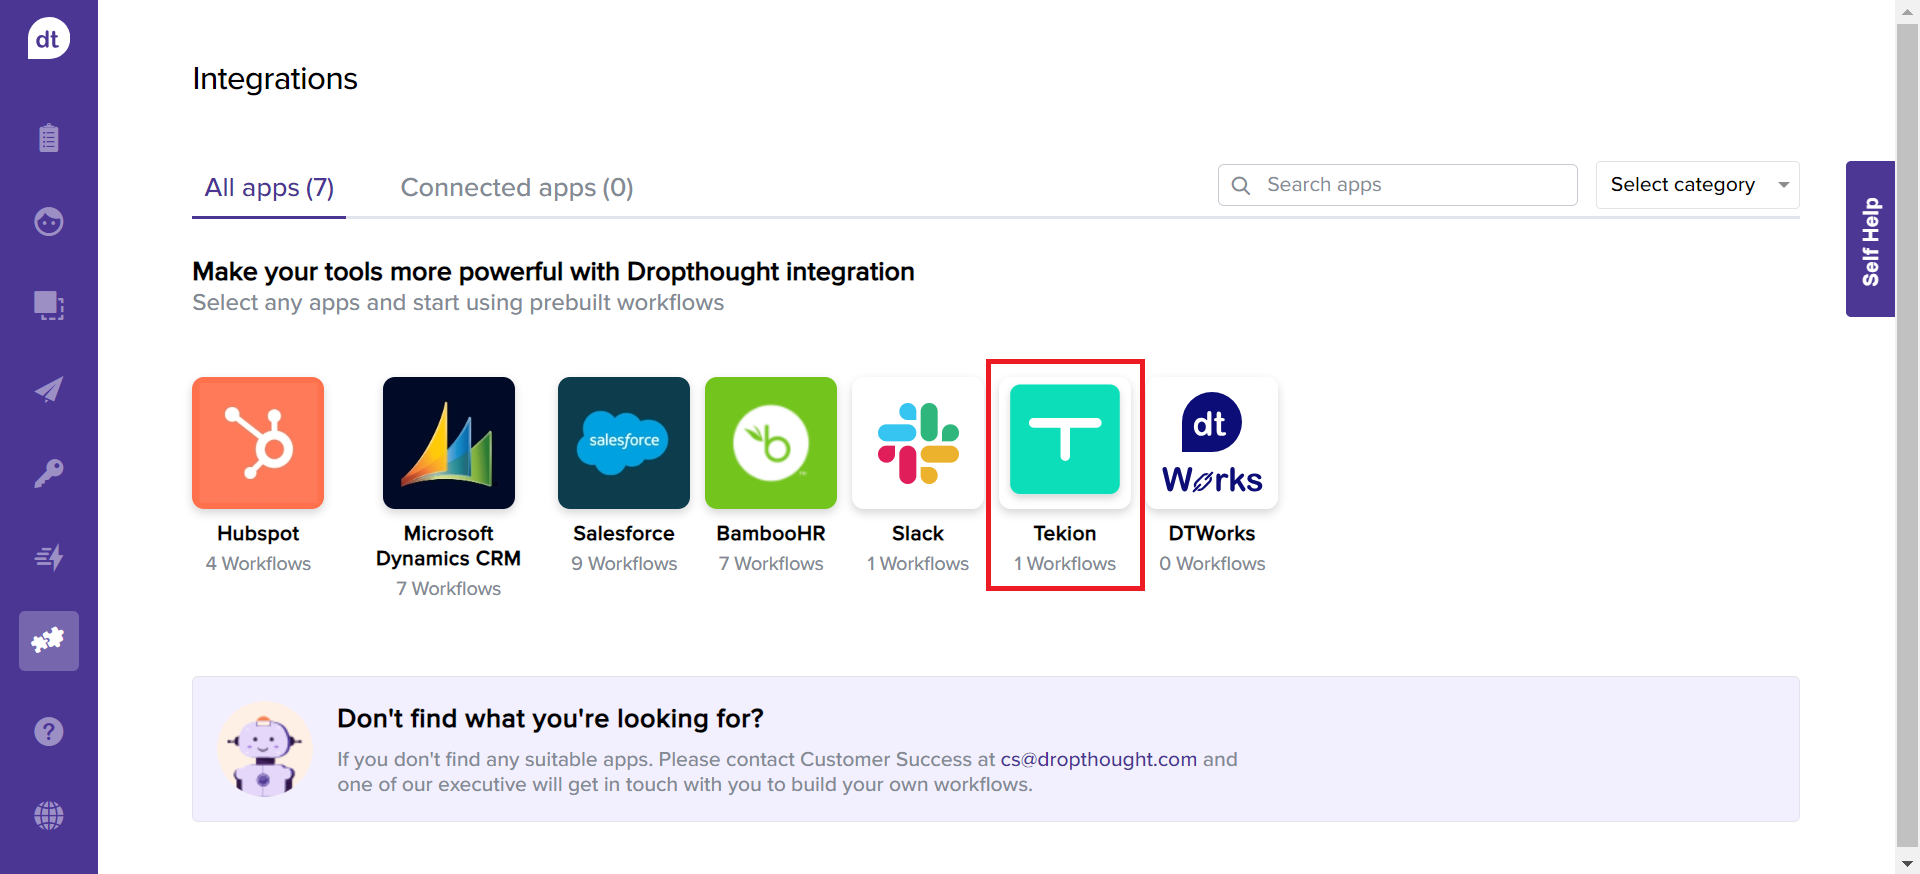
Task: Open the globe language icon in sidebar
Action: [49, 816]
